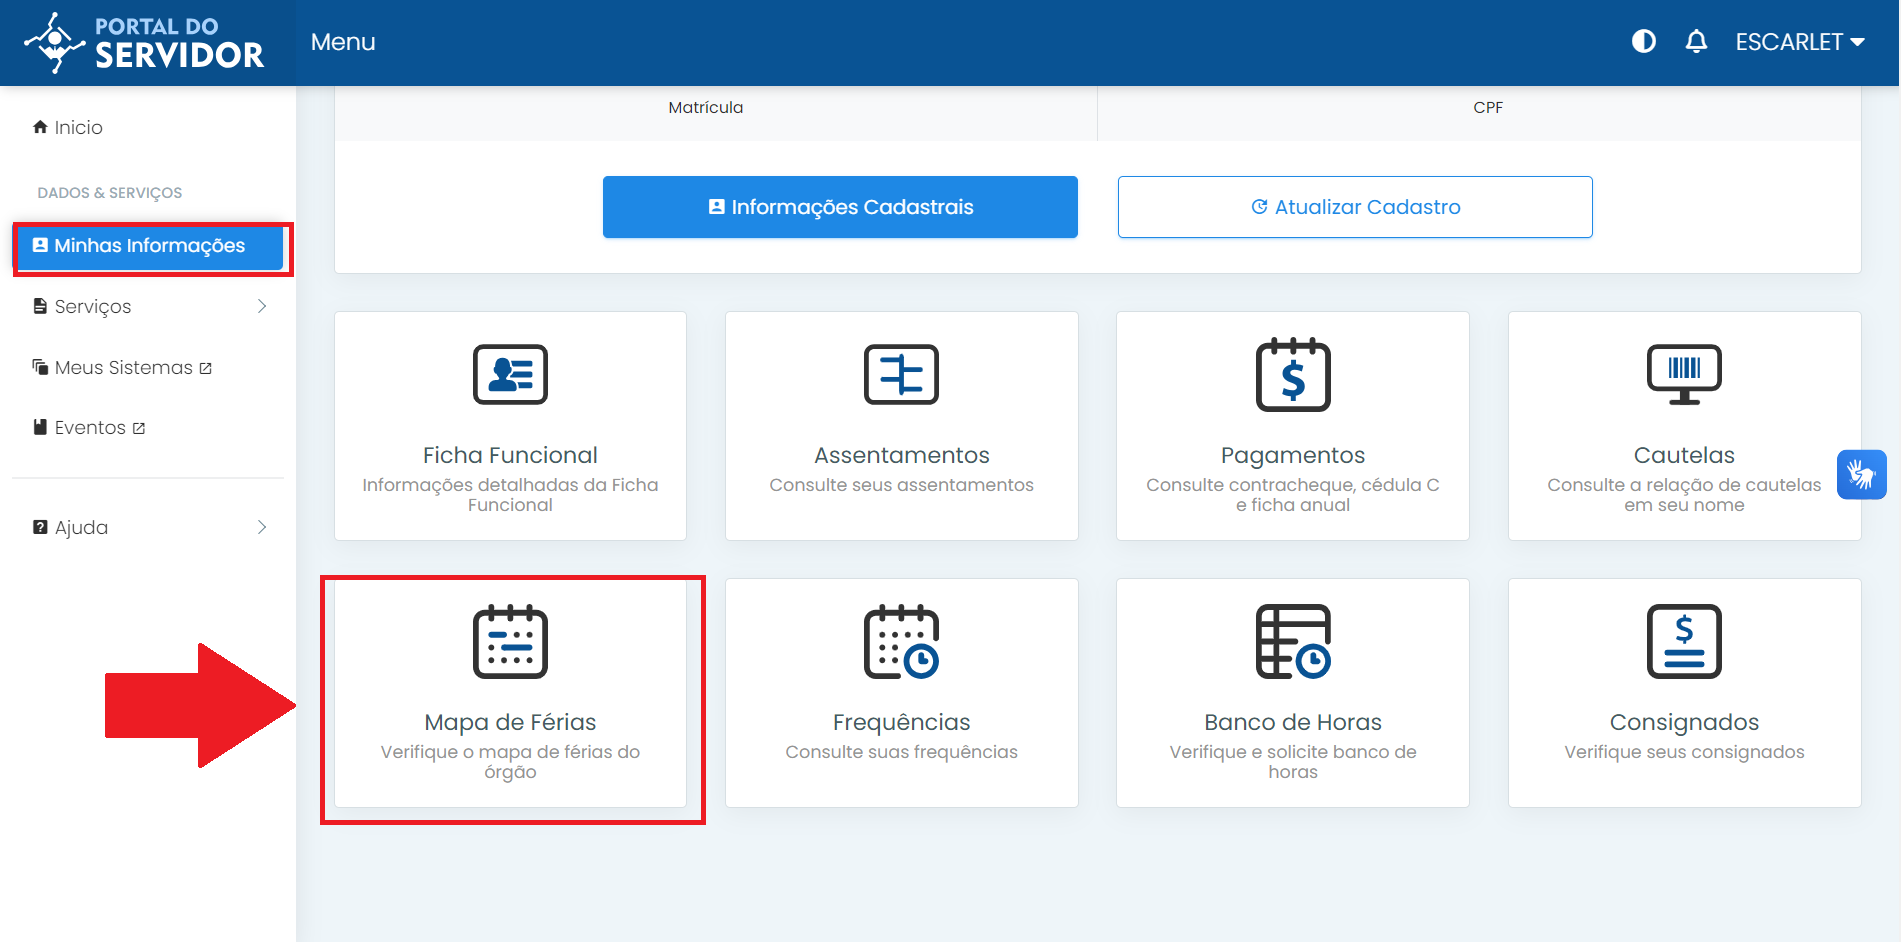Click the Frequências title
The height and width of the screenshot is (942, 1901).
click(x=902, y=722)
